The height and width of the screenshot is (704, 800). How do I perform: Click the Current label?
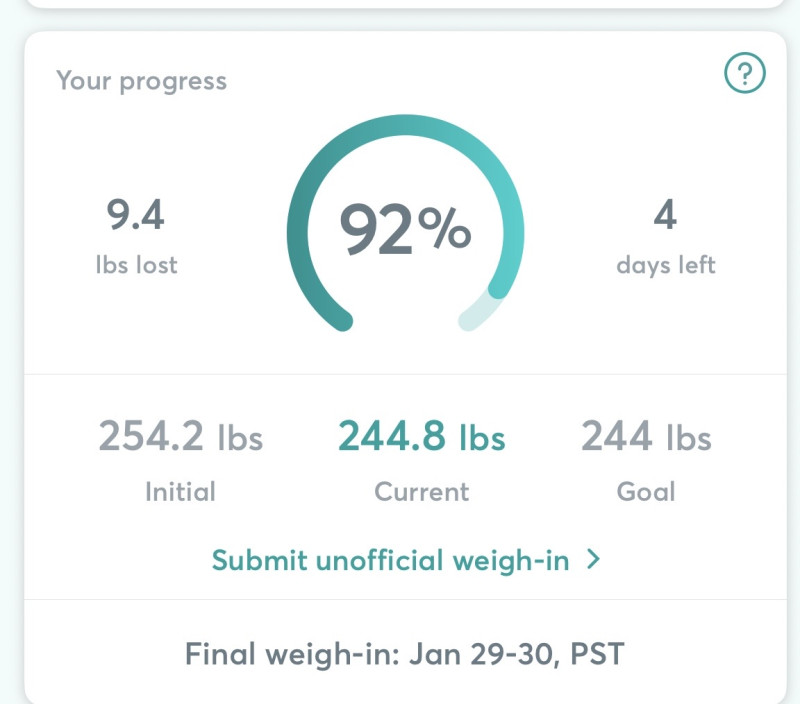point(421,491)
